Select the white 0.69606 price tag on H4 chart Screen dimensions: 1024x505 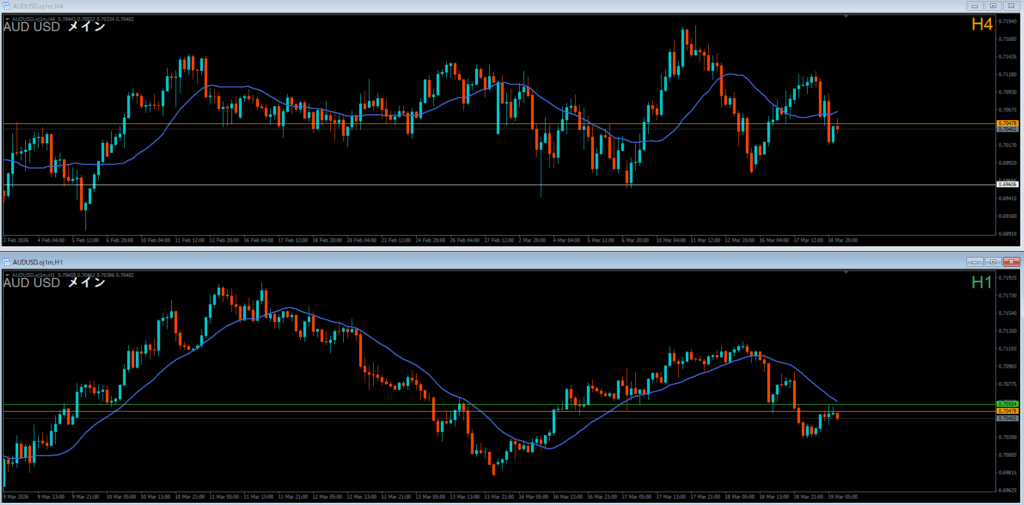(x=1007, y=184)
